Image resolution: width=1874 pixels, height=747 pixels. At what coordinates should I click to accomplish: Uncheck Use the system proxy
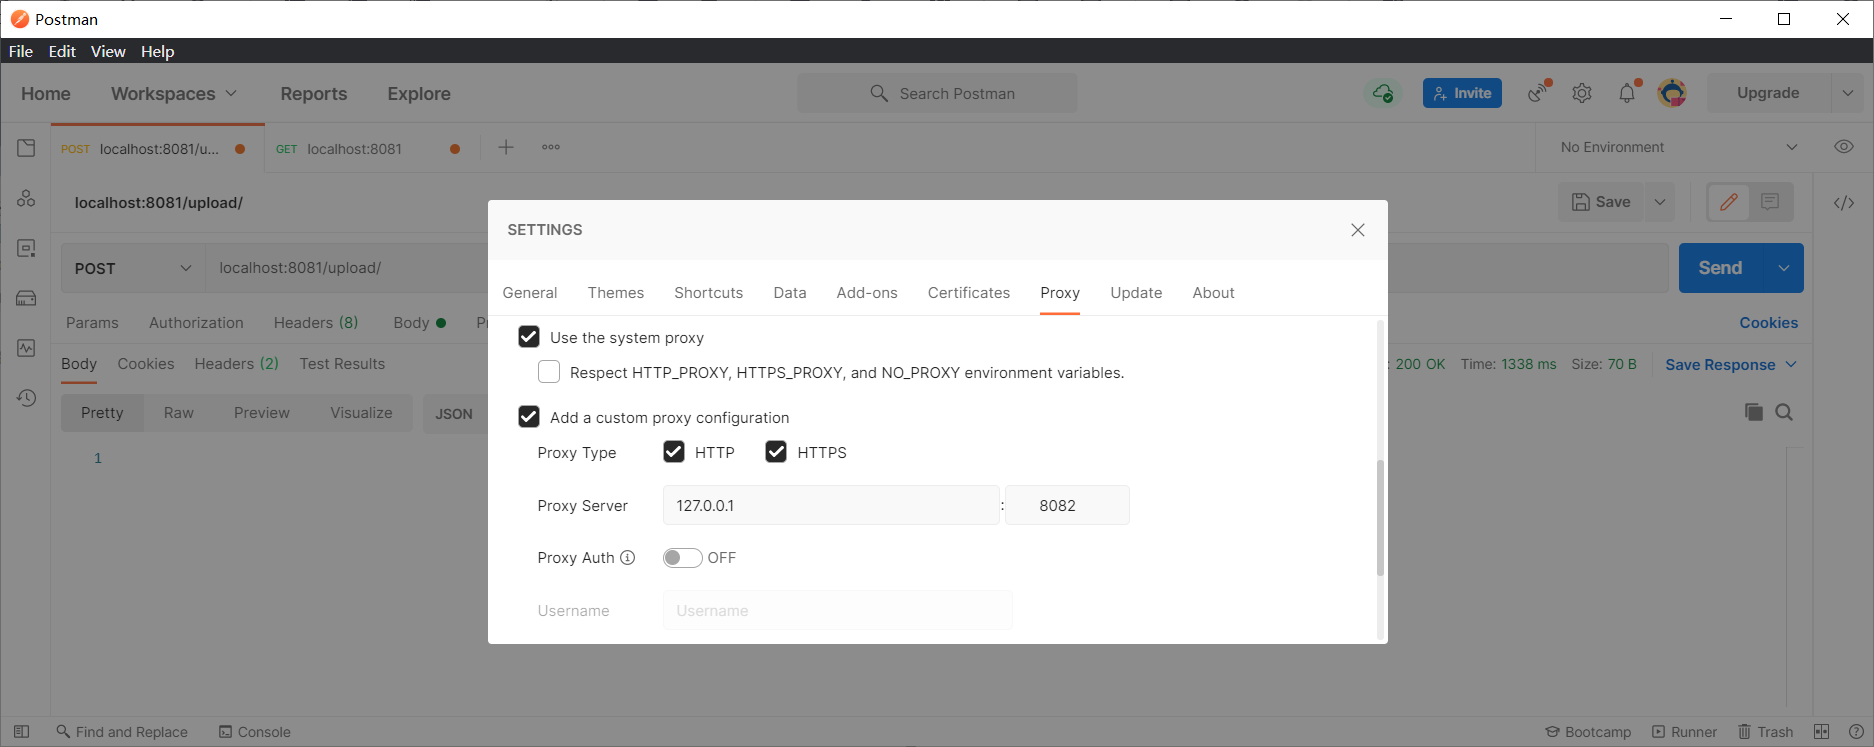coord(529,337)
